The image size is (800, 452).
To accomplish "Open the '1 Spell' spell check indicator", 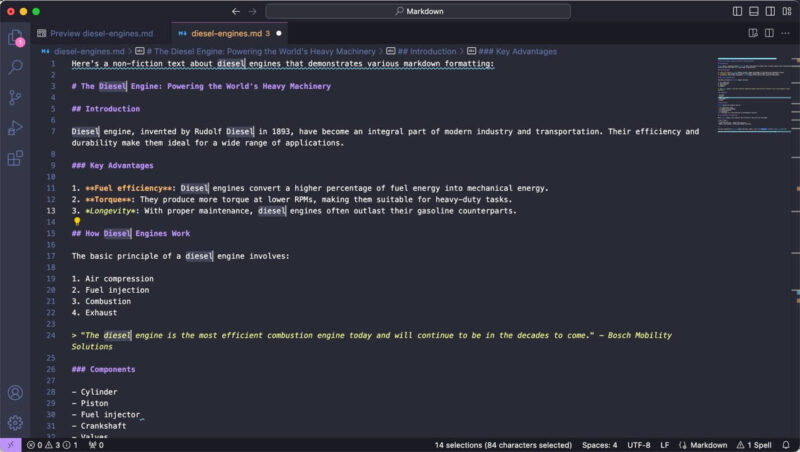I will pyautogui.click(x=754, y=445).
